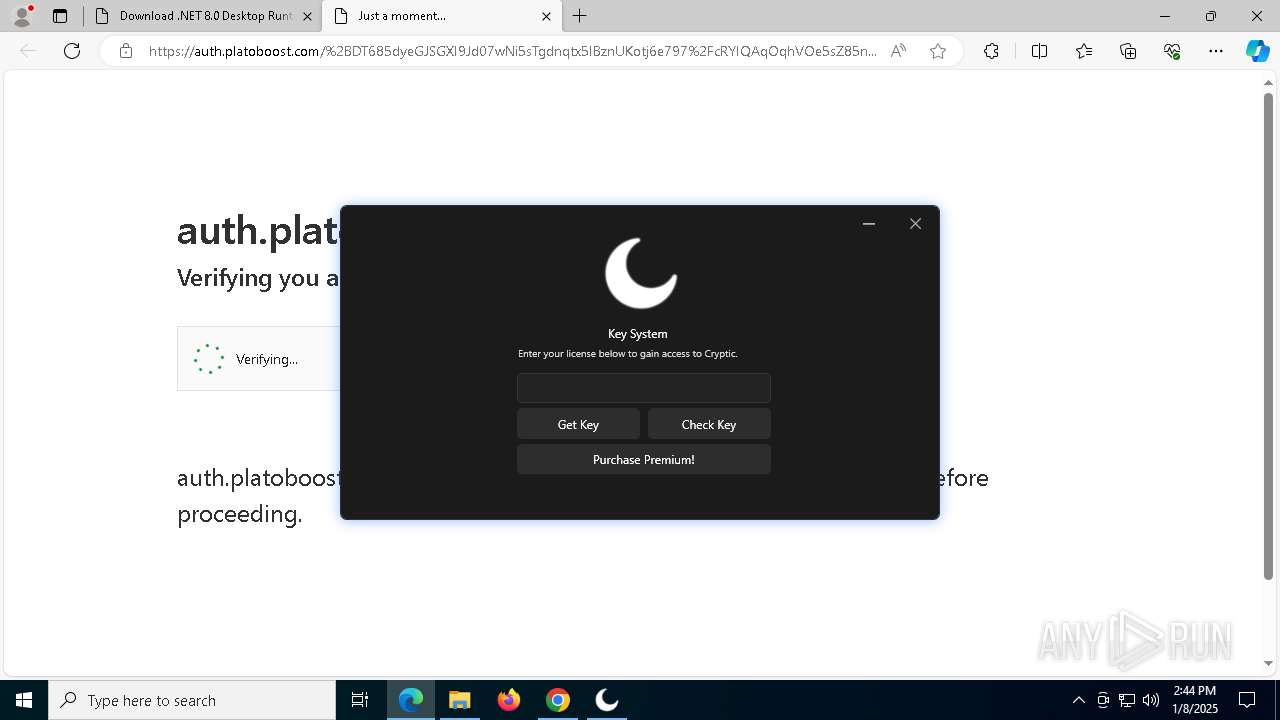Show hidden system tray icons
The width and height of the screenshot is (1280, 720).
1078,700
